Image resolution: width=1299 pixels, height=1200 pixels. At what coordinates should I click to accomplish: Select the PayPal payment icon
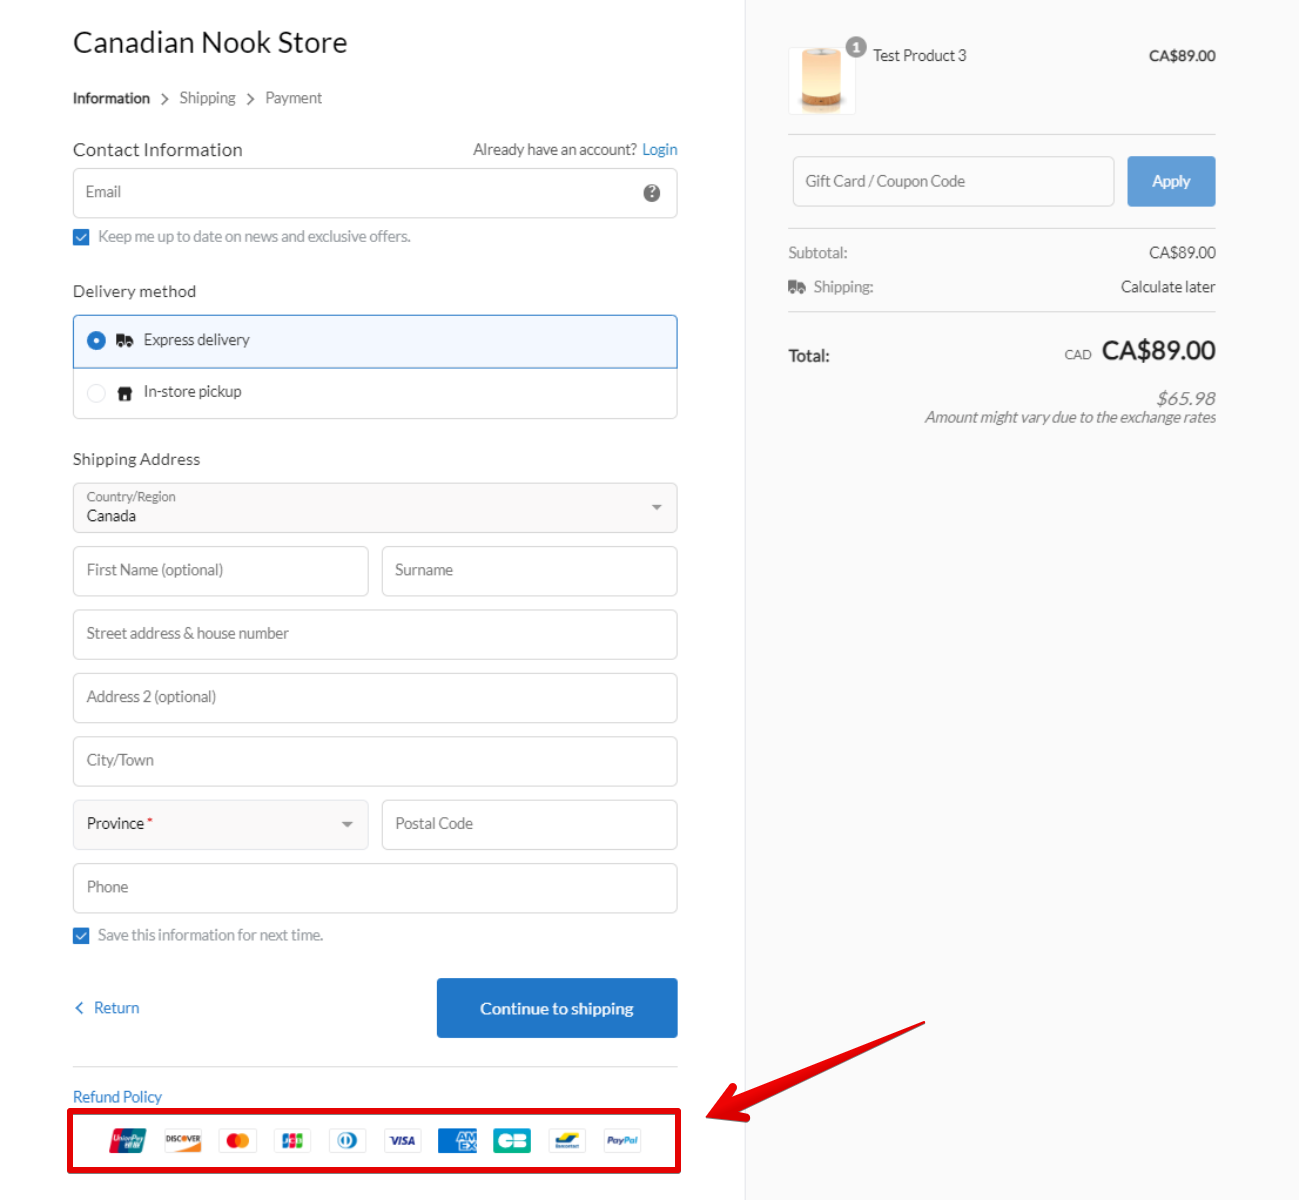(x=621, y=1140)
